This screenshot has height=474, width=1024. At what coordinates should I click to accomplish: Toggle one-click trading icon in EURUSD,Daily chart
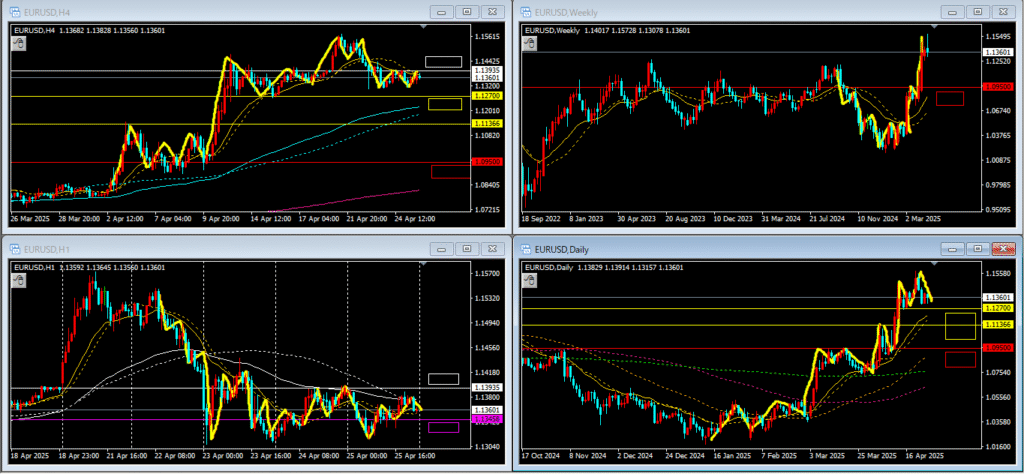click(x=529, y=280)
